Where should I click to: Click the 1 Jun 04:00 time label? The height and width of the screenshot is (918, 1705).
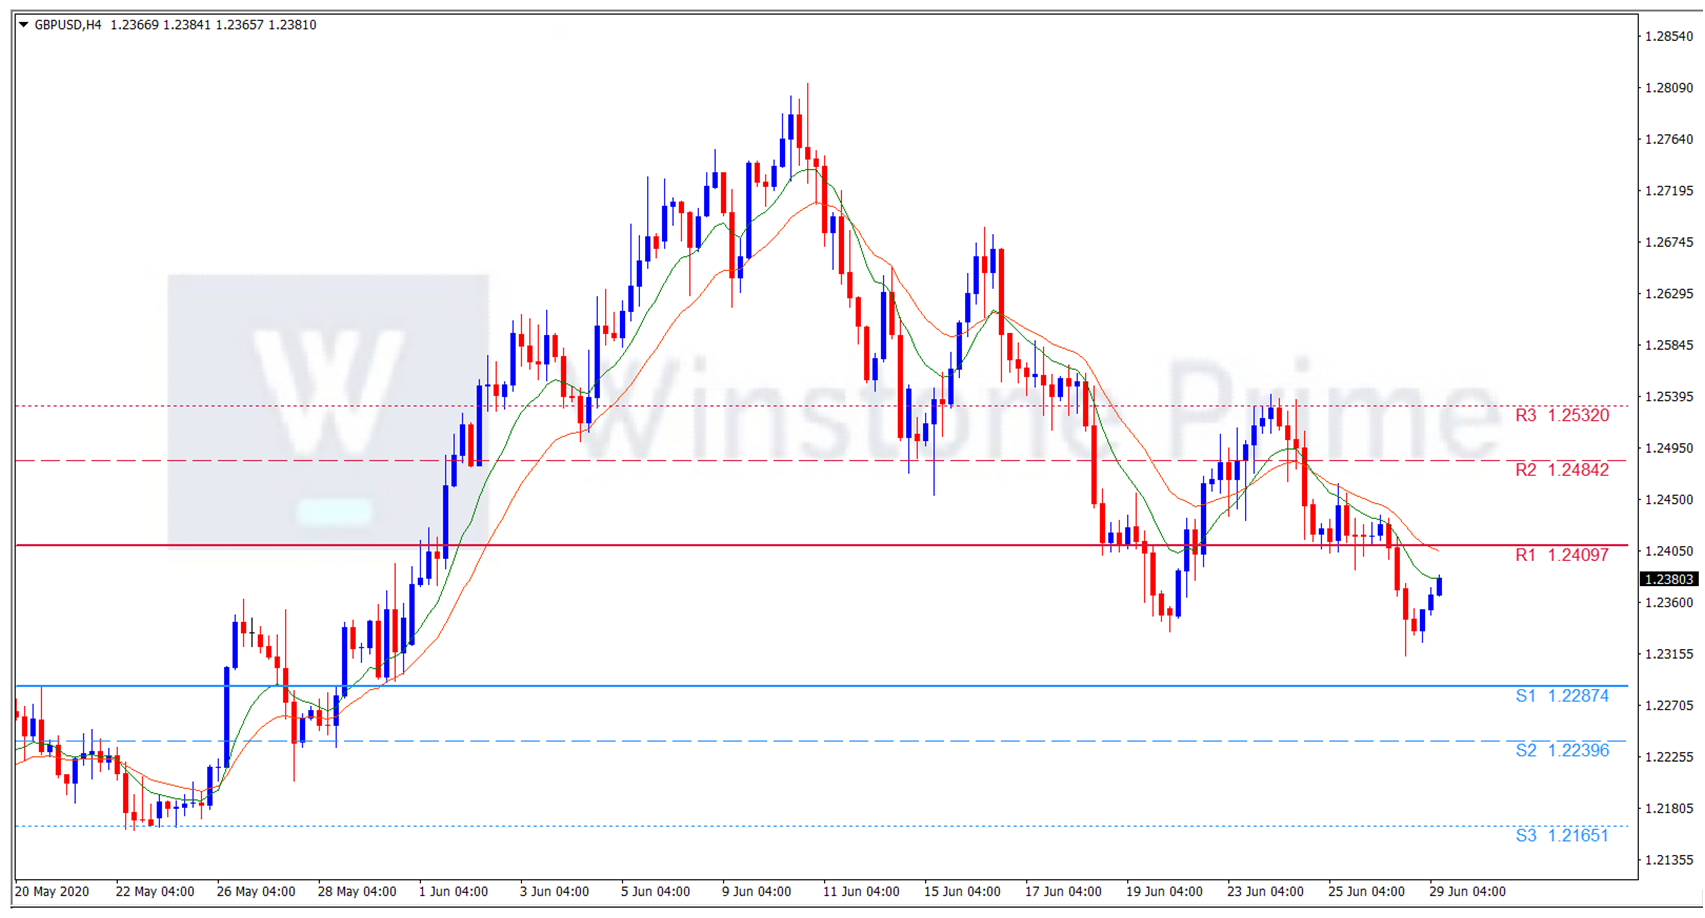click(x=453, y=892)
